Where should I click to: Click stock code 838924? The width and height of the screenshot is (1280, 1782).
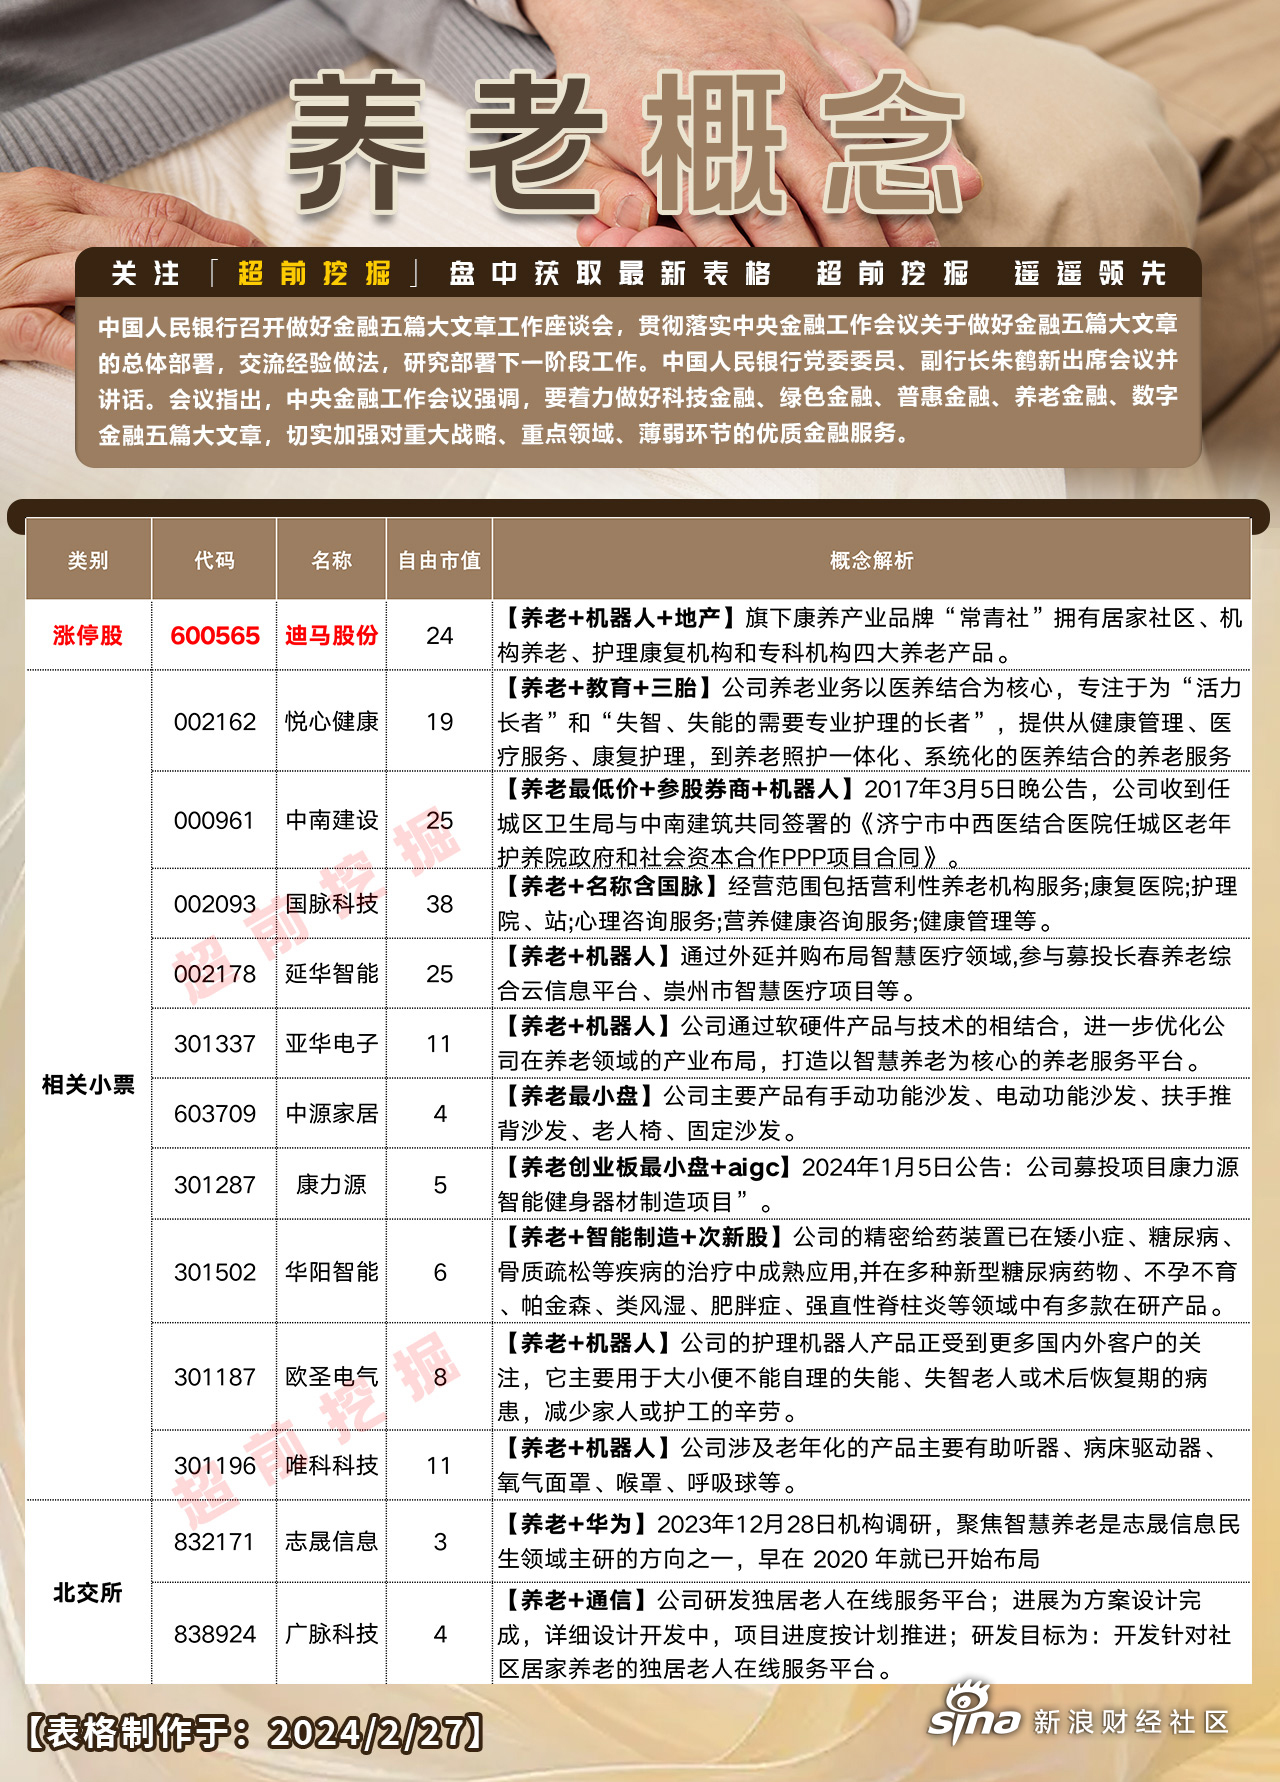214,1635
